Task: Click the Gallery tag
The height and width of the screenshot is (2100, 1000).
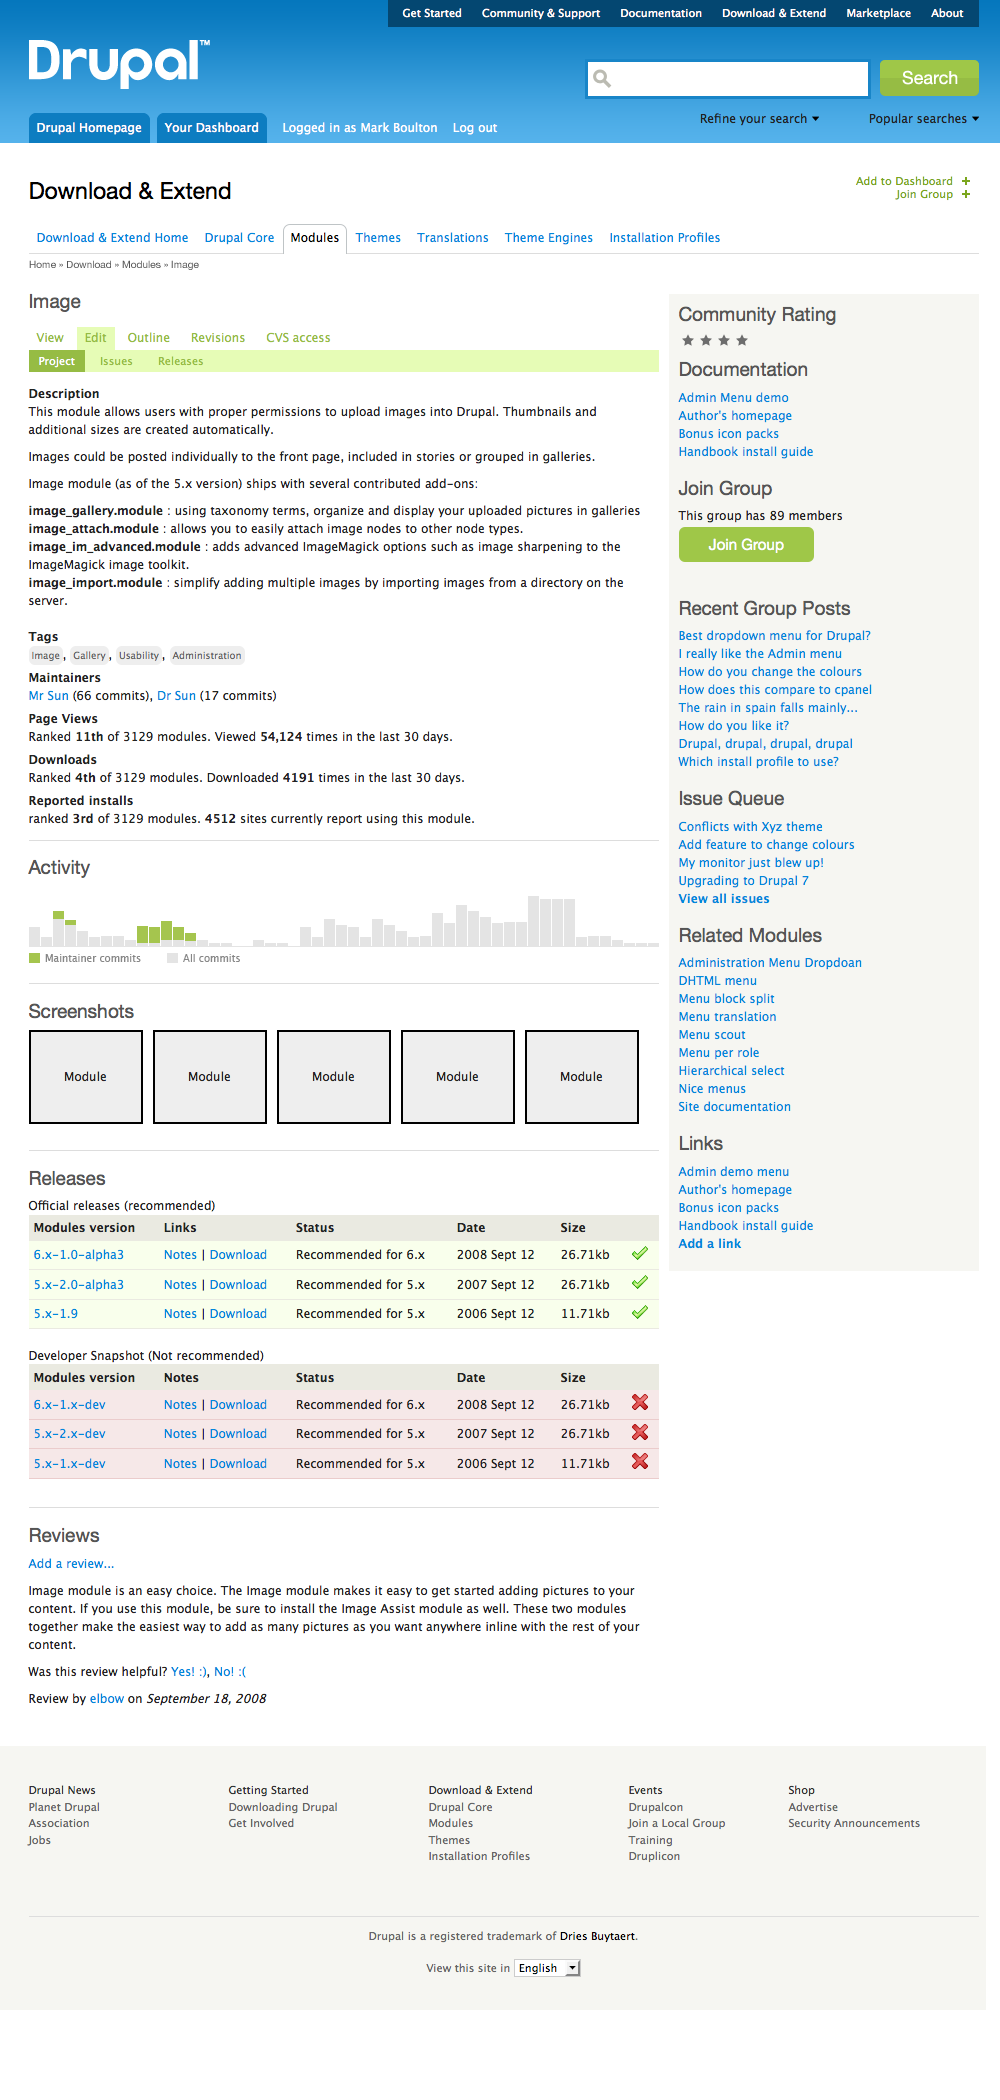Action: (x=89, y=656)
